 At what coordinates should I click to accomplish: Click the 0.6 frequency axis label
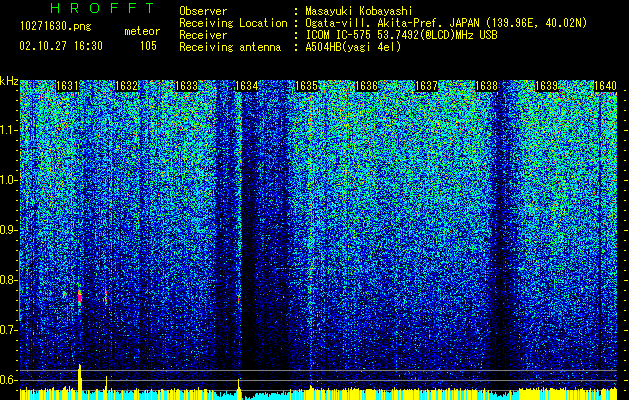coord(8,380)
